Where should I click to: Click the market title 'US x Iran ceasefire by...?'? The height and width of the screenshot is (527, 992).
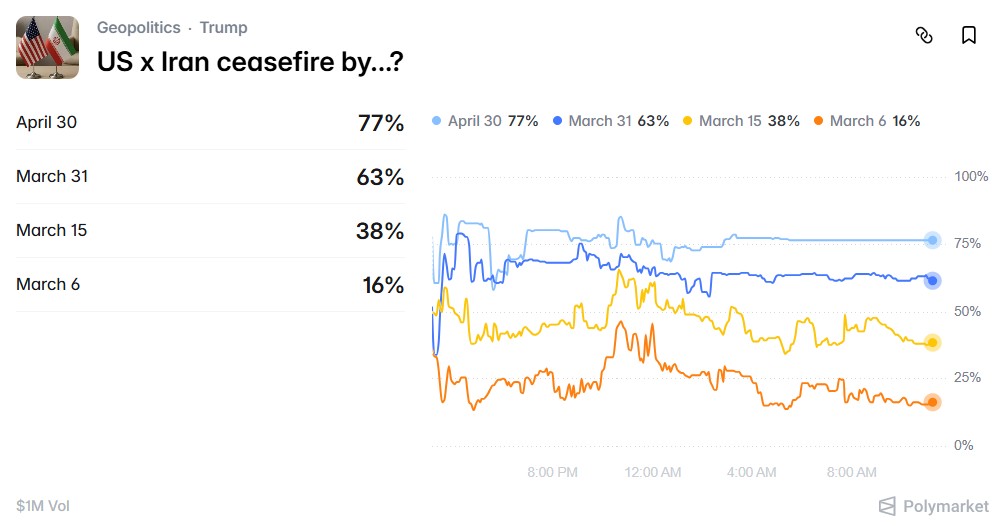[x=249, y=61]
